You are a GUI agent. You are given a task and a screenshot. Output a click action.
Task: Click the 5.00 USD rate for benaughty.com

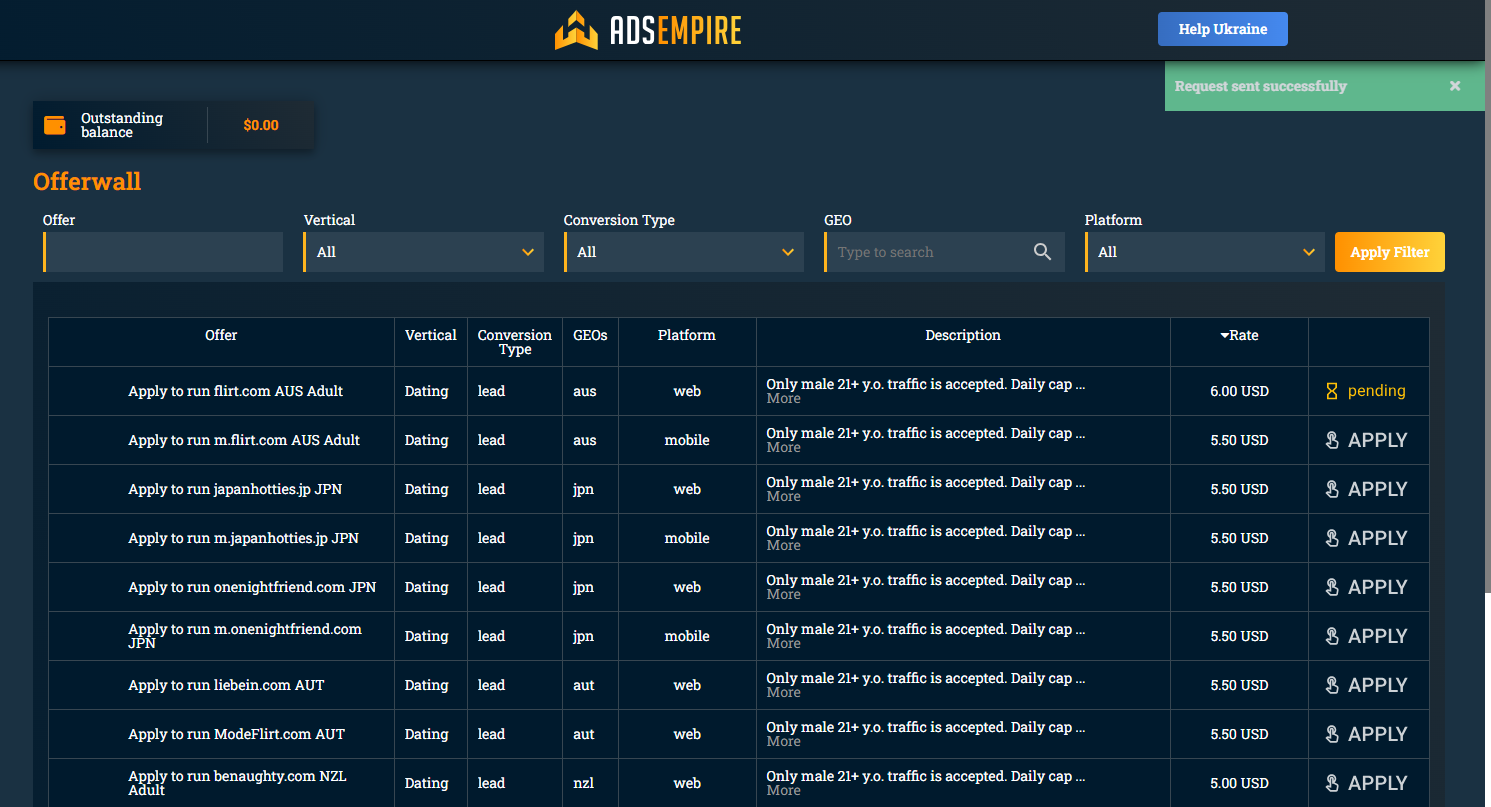pos(1239,783)
